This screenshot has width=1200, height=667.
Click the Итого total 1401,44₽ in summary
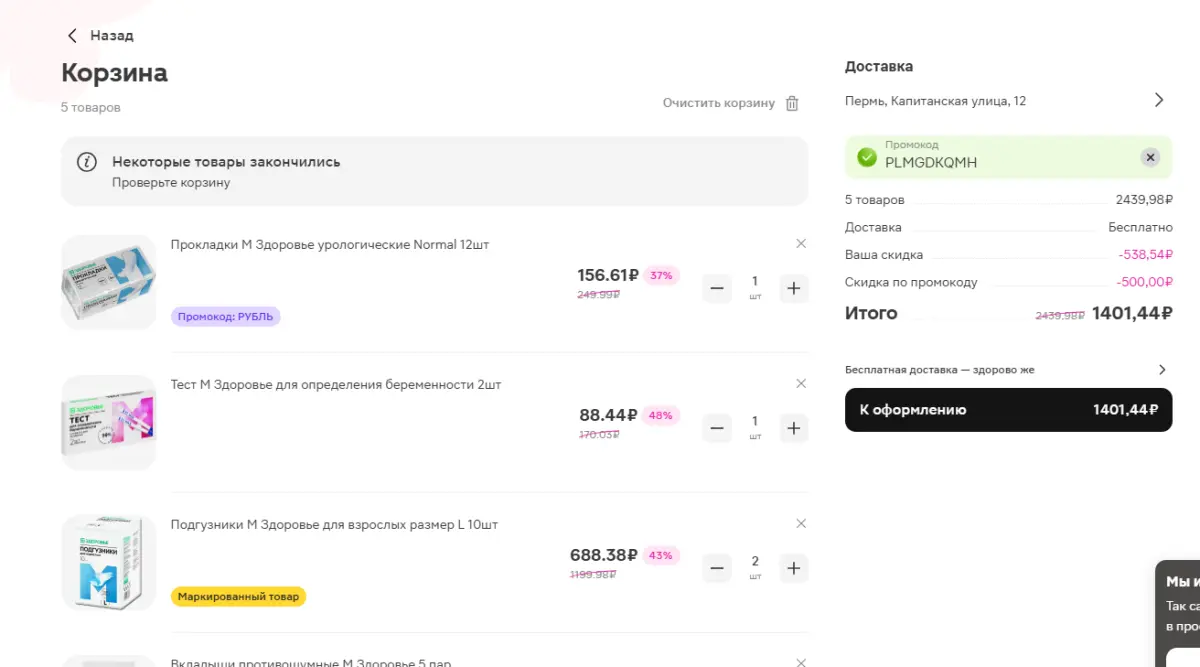[1131, 313]
